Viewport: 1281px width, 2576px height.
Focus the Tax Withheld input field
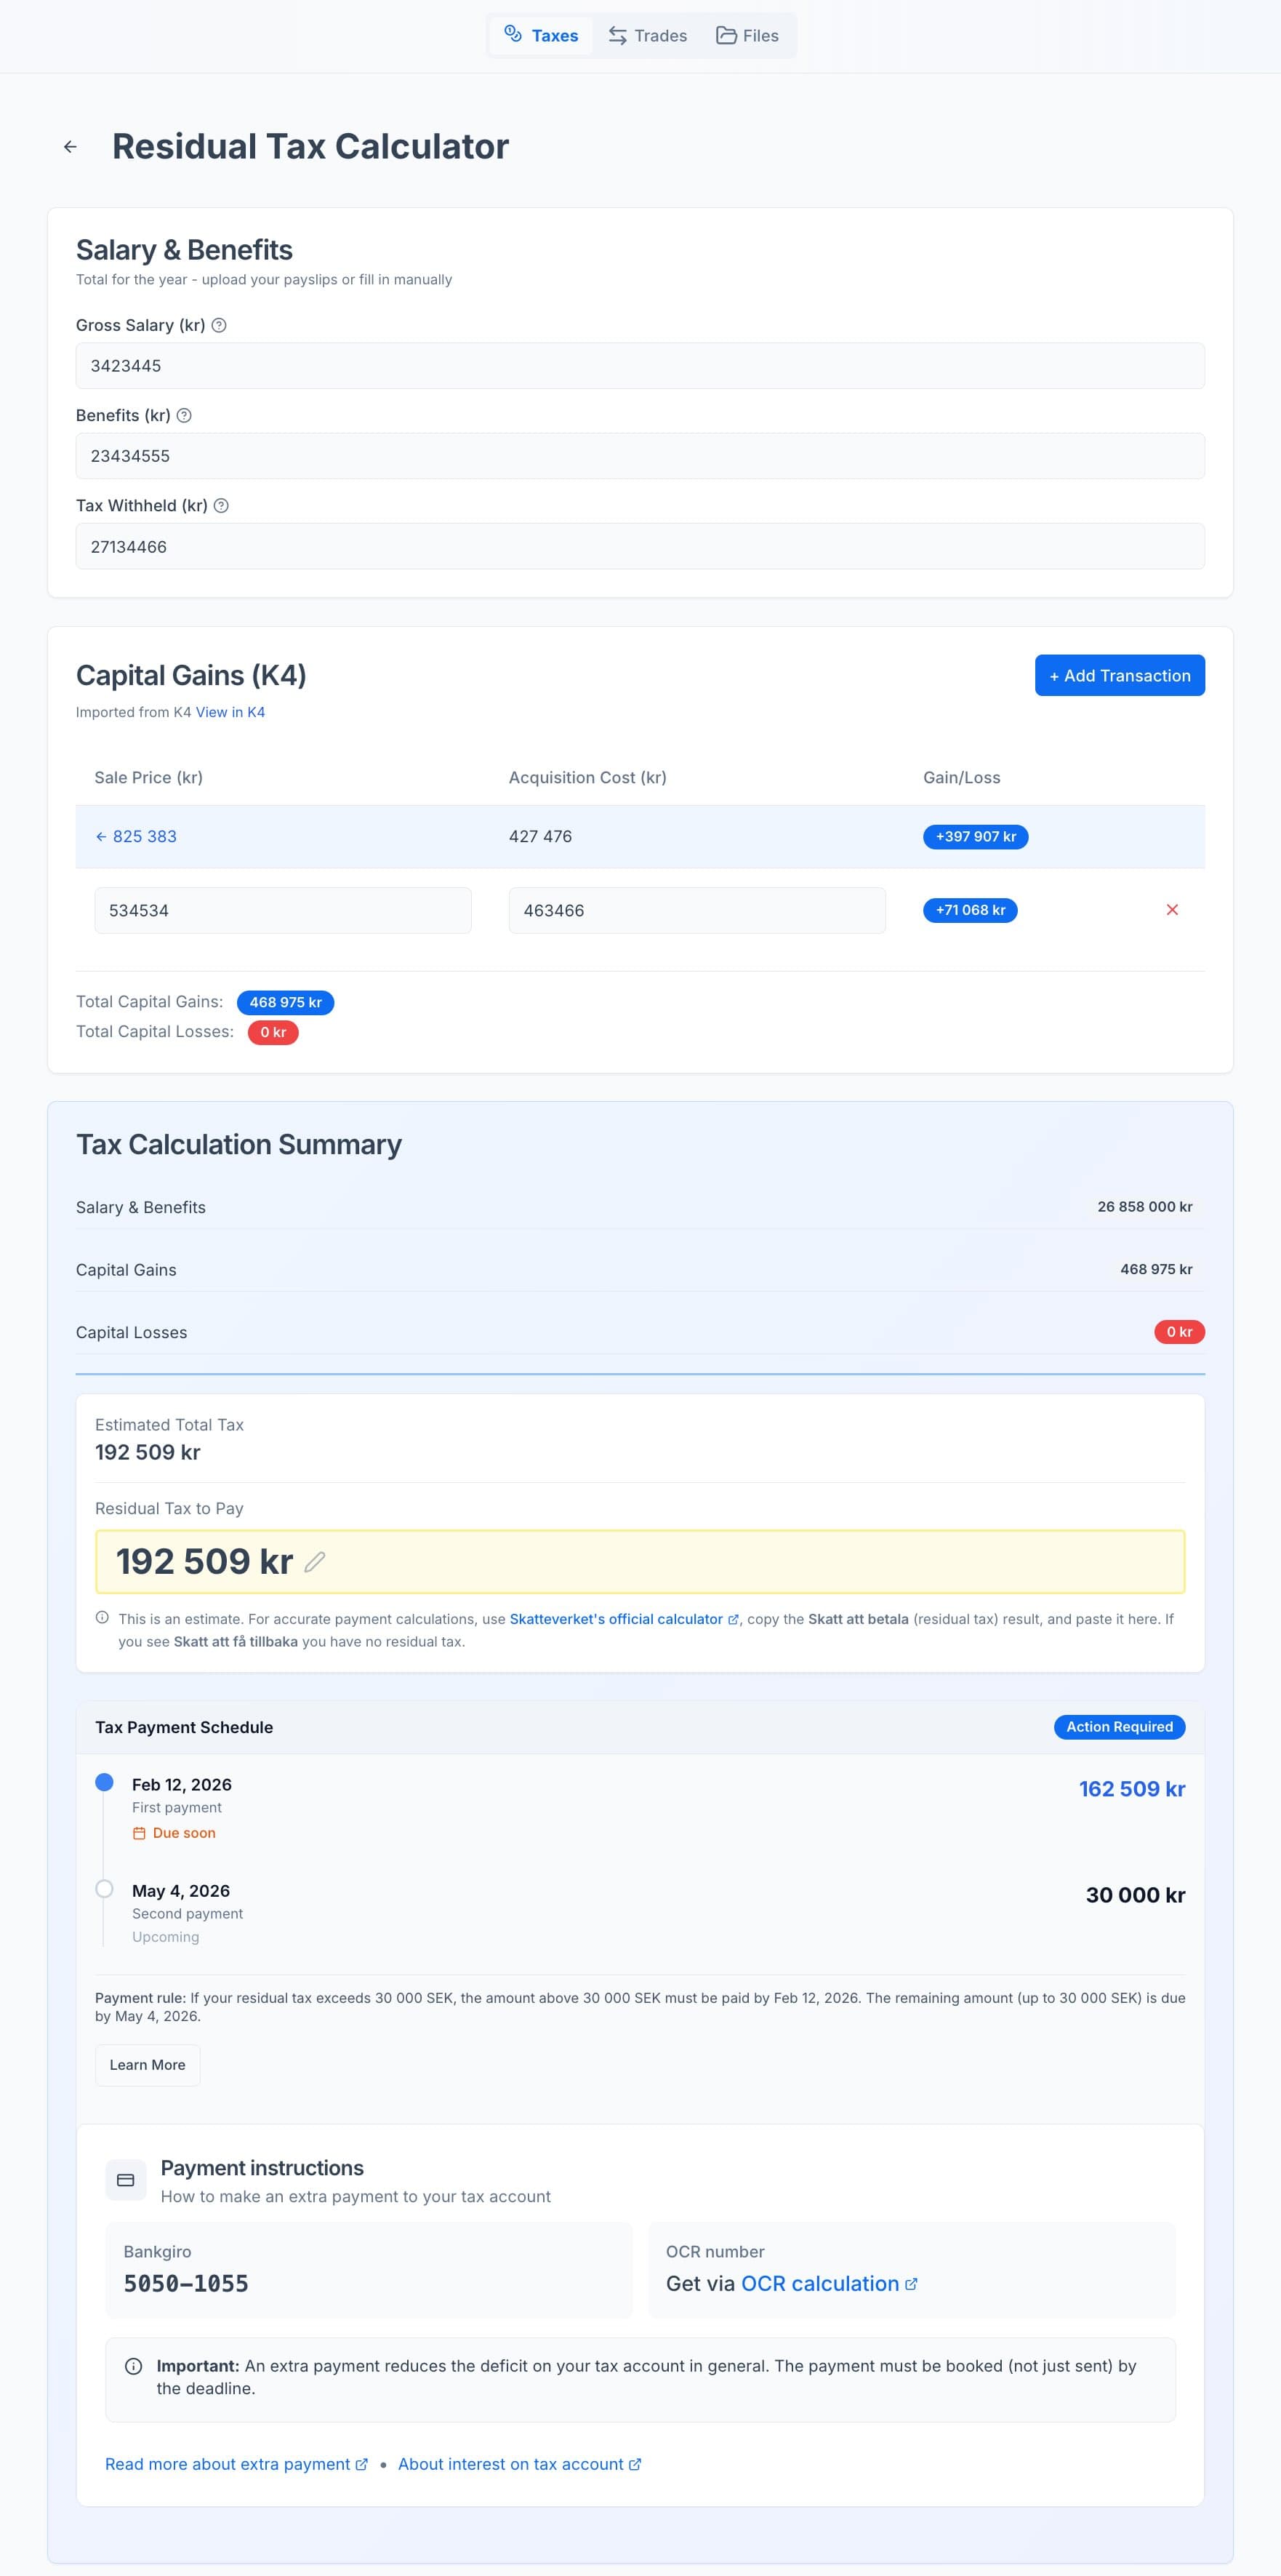[640, 547]
